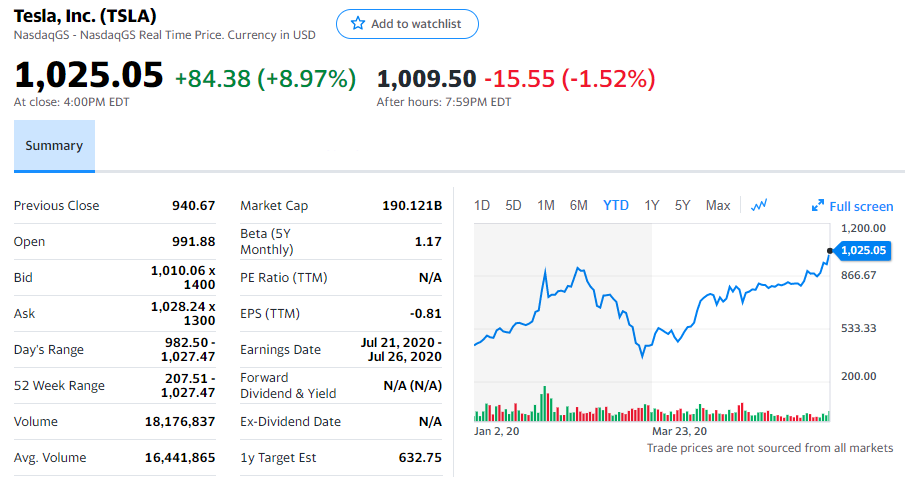The height and width of the screenshot is (477, 905).
Task: Switch chart to 1M range
Action: [545, 205]
